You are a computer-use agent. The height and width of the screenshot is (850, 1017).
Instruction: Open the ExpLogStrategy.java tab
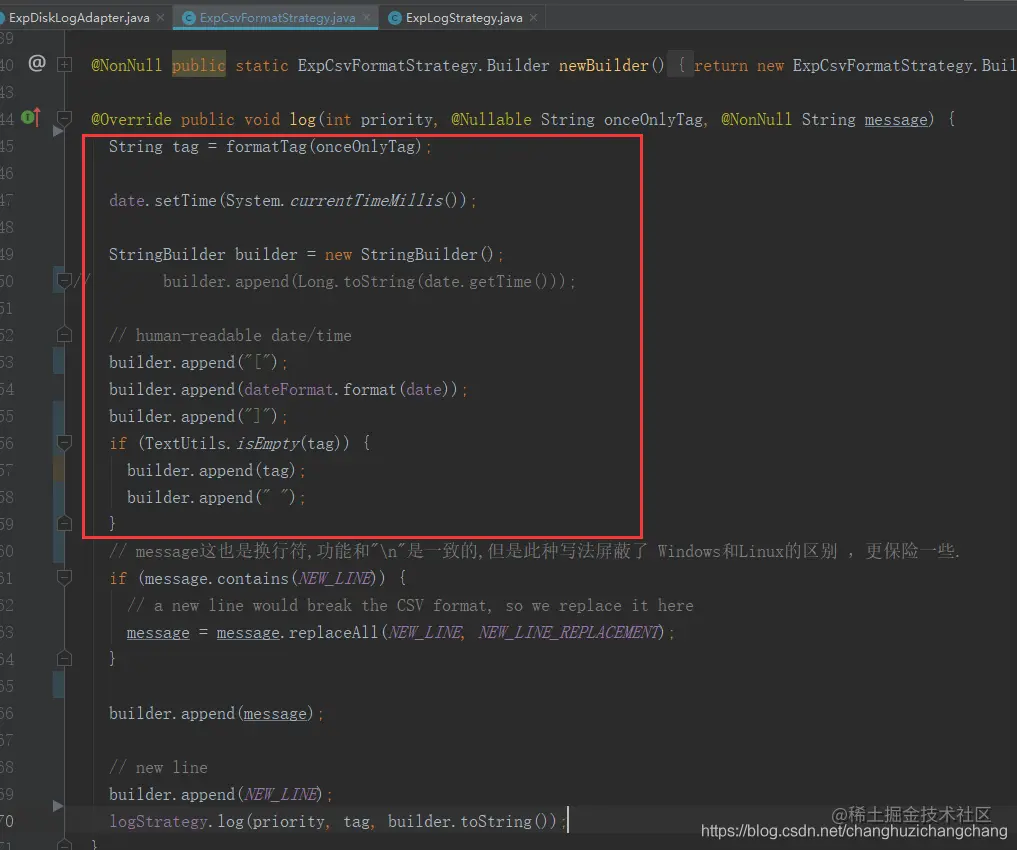point(464,18)
